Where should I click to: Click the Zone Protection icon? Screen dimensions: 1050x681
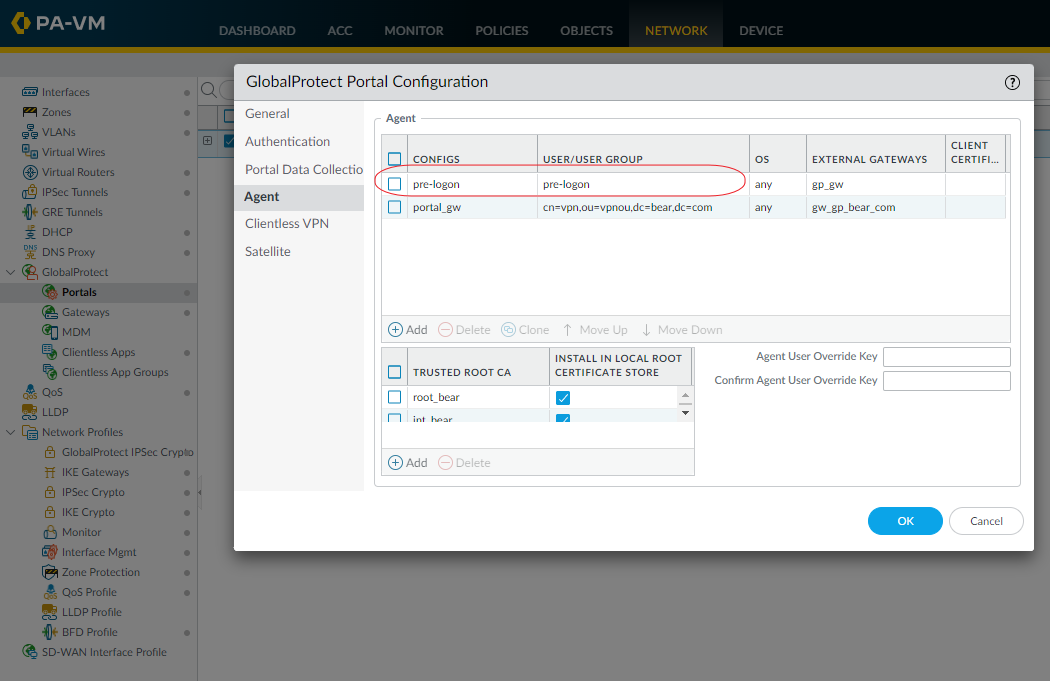[50, 572]
